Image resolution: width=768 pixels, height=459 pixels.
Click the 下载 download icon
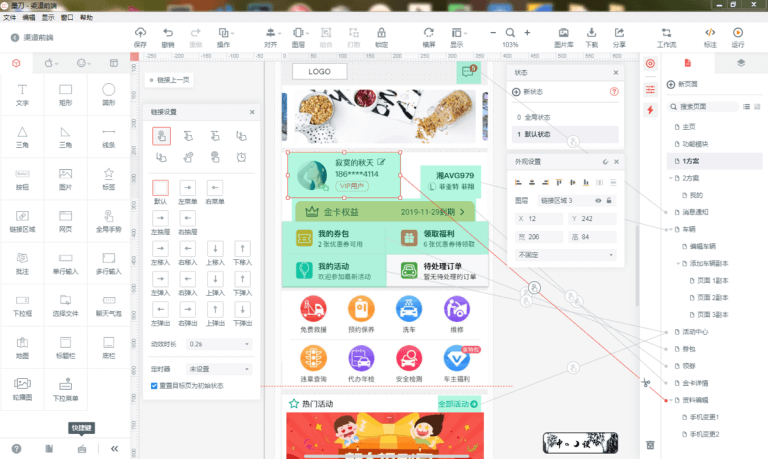click(591, 33)
